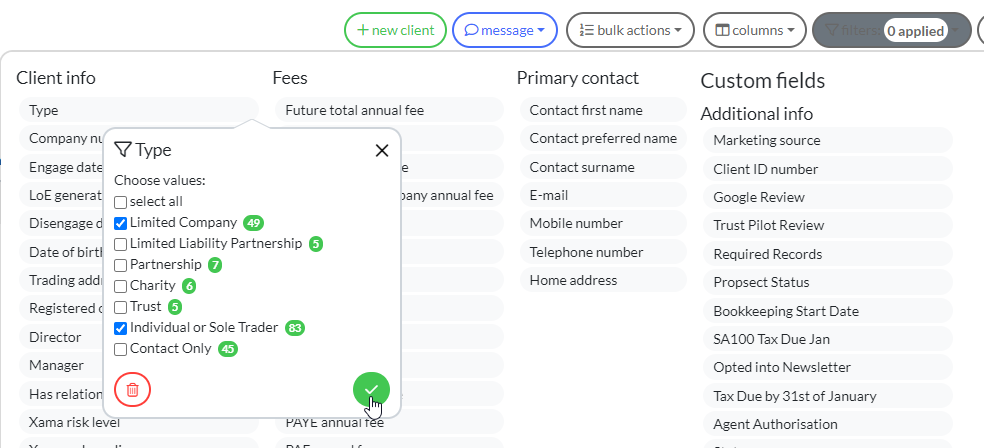Close the Type filter popup
984x448 pixels.
point(382,151)
